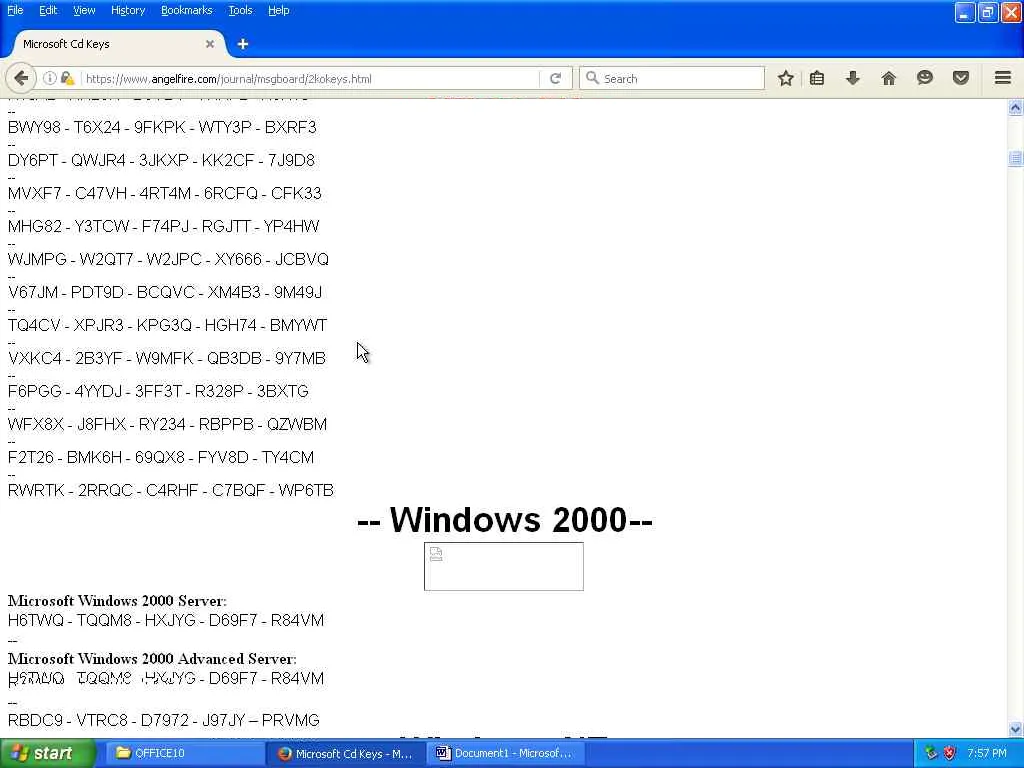Open the Tools menu

240,10
